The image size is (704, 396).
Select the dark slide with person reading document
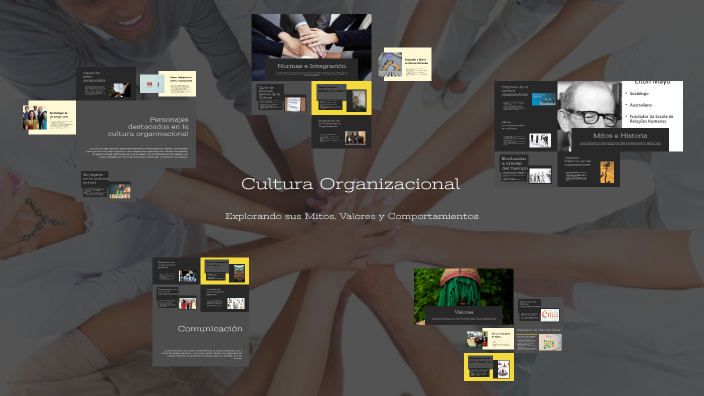(x=106, y=84)
